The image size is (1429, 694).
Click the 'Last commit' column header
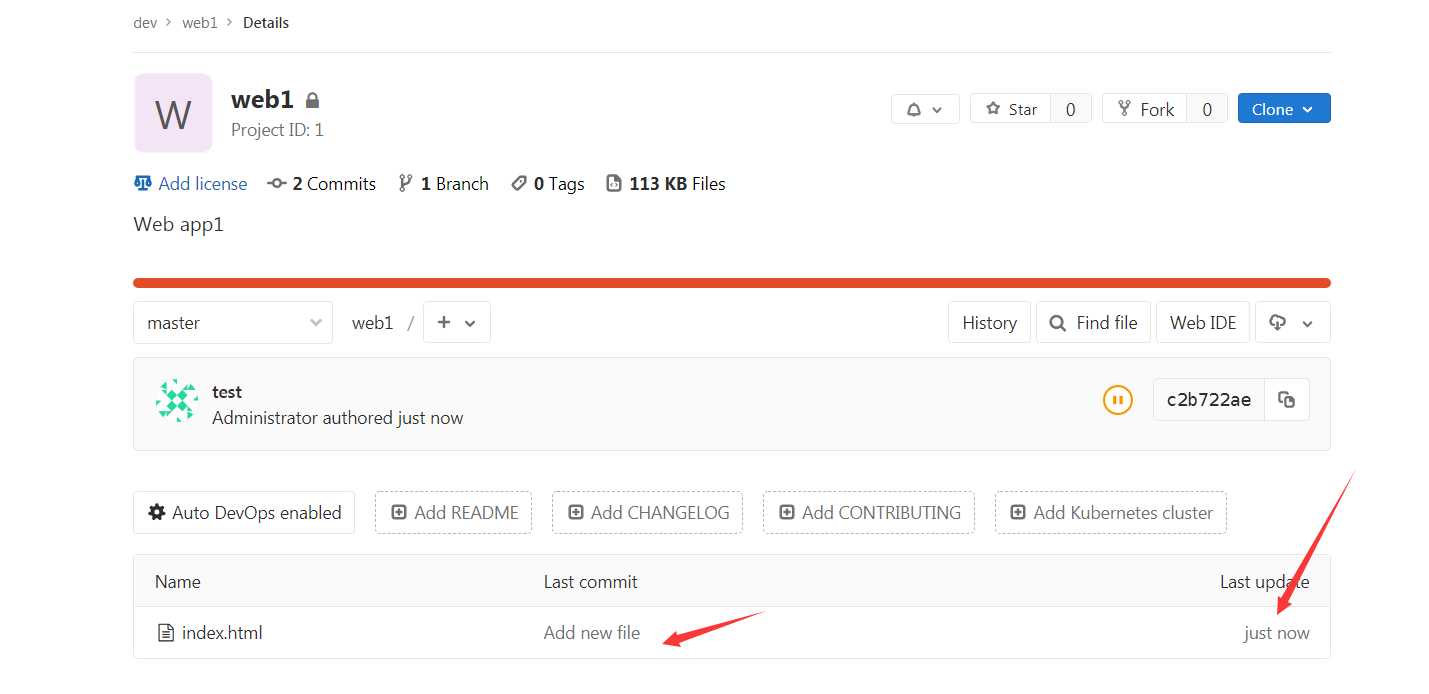[x=591, y=582]
